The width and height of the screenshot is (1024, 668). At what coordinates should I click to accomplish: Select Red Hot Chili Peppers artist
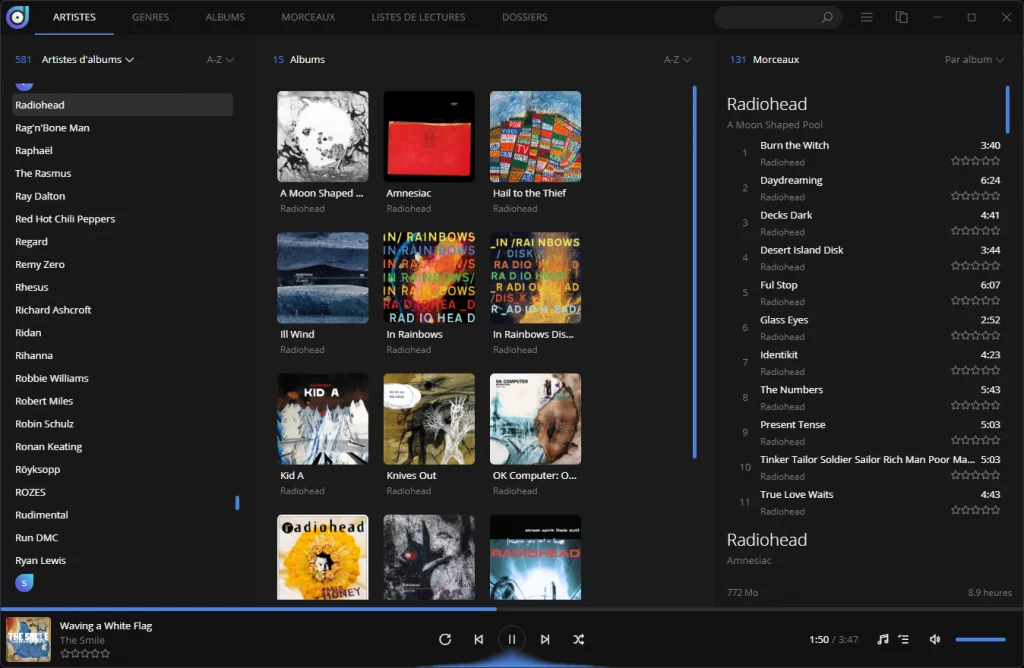[65, 219]
